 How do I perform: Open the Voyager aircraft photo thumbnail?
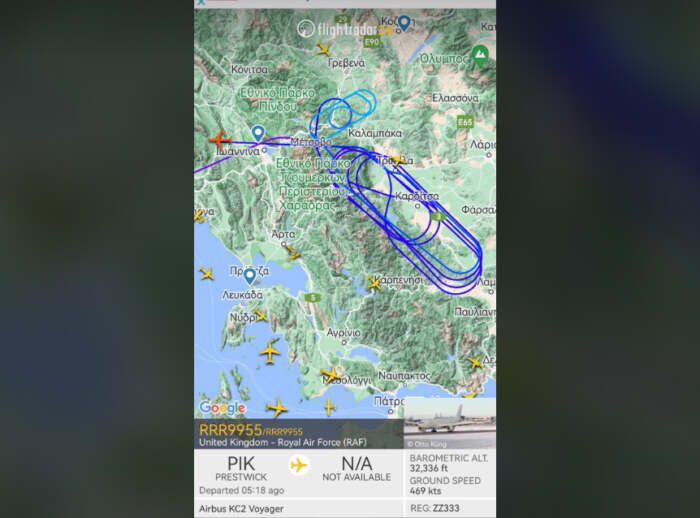point(450,423)
